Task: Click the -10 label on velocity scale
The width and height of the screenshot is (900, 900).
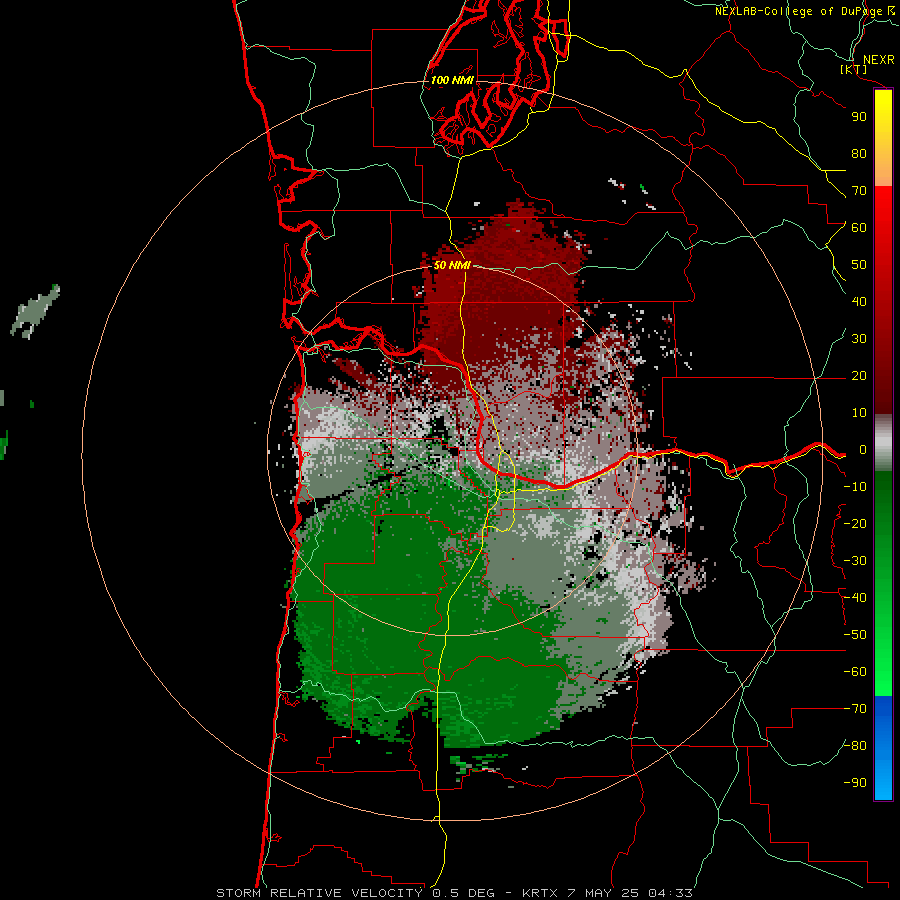Action: [x=855, y=487]
